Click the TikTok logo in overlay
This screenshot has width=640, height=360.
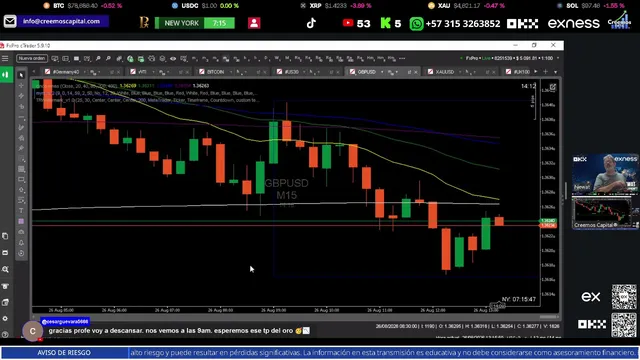click(x=311, y=23)
